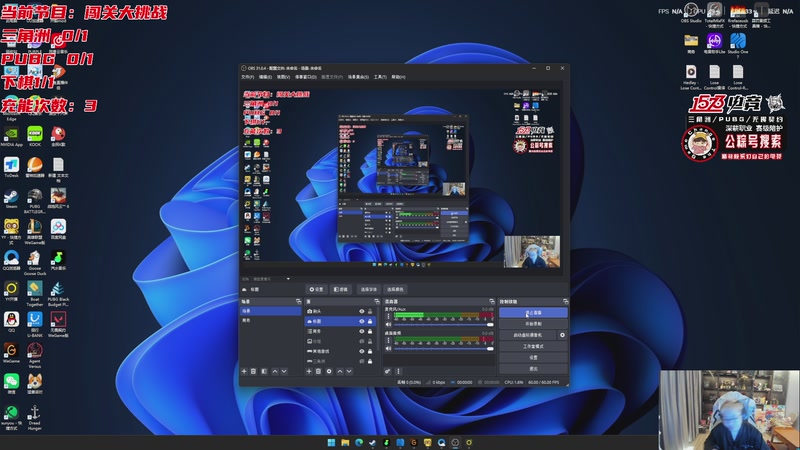Viewport: 800px width, 450px height.
Task: Click the Windows Start button on taskbar
Action: point(331,442)
